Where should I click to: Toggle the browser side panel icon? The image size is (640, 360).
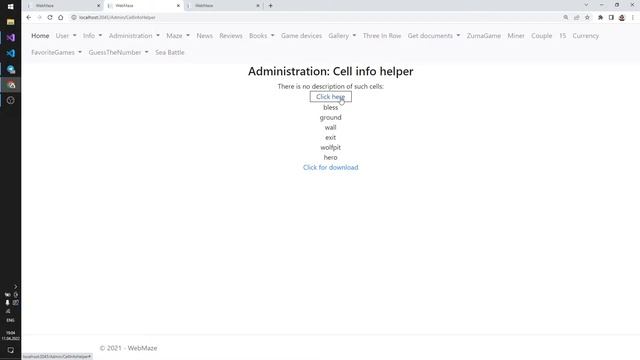point(611,18)
